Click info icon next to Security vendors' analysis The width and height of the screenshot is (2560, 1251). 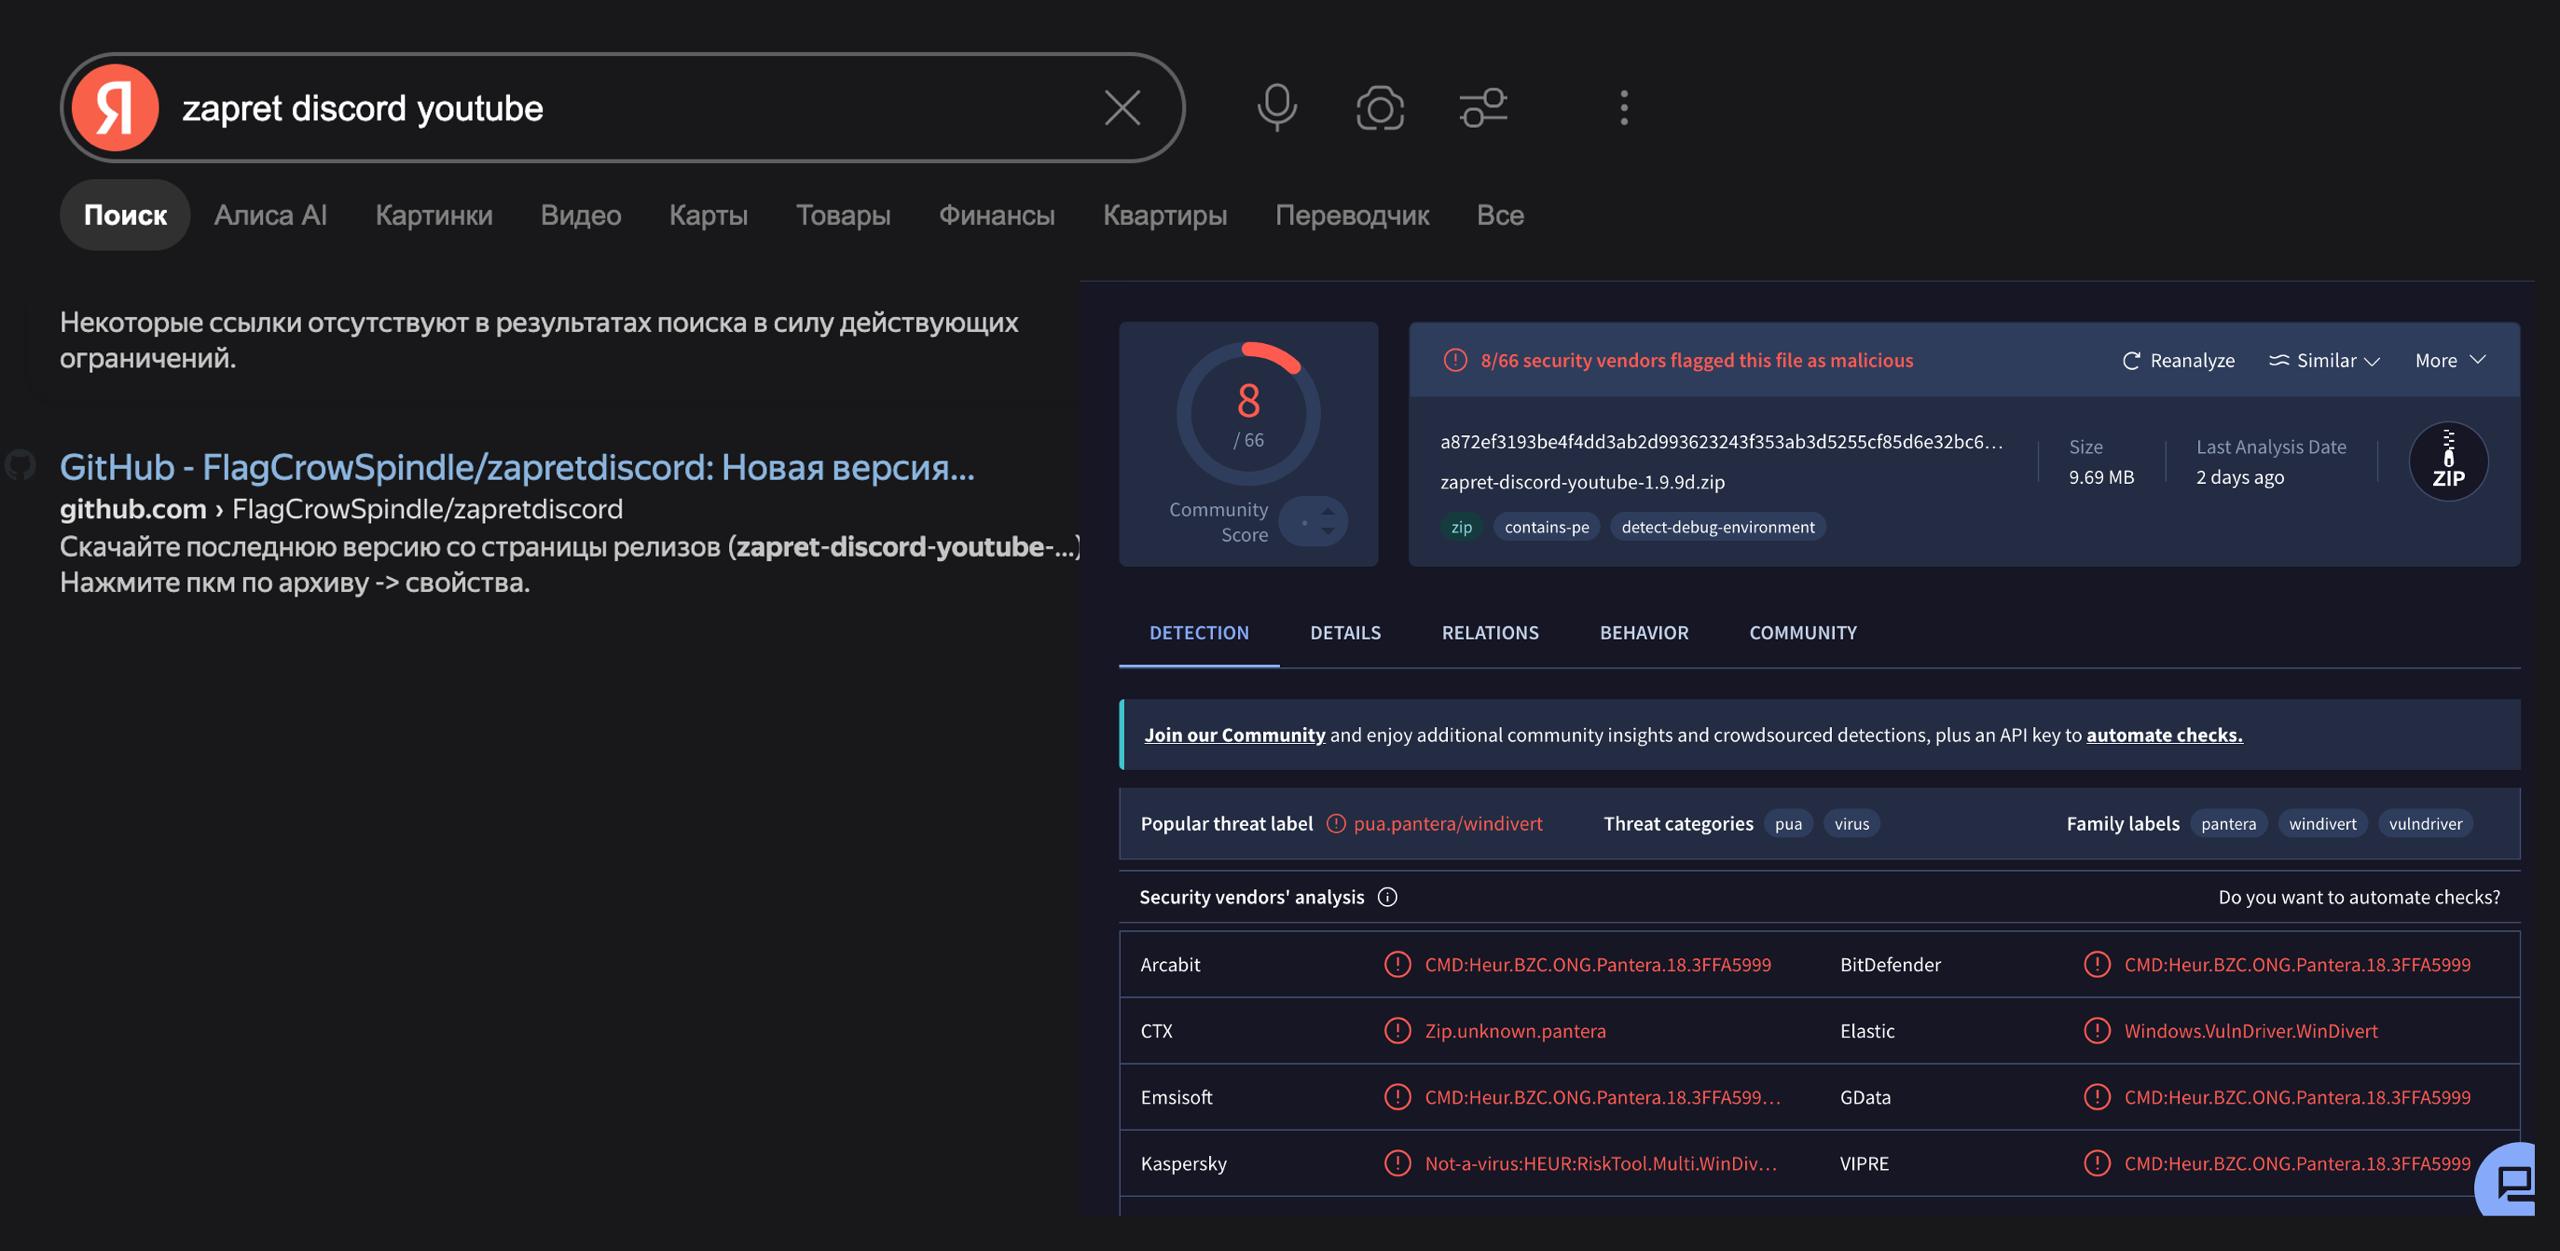click(x=1387, y=897)
